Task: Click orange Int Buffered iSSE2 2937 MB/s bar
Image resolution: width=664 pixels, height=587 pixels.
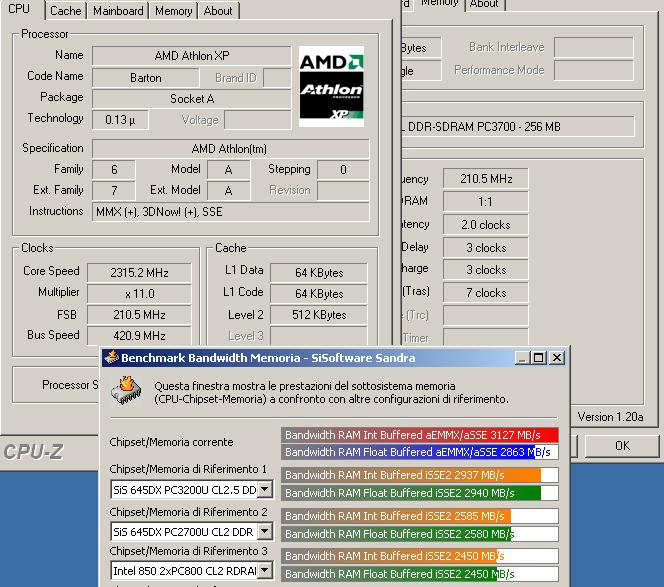Action: coord(420,475)
